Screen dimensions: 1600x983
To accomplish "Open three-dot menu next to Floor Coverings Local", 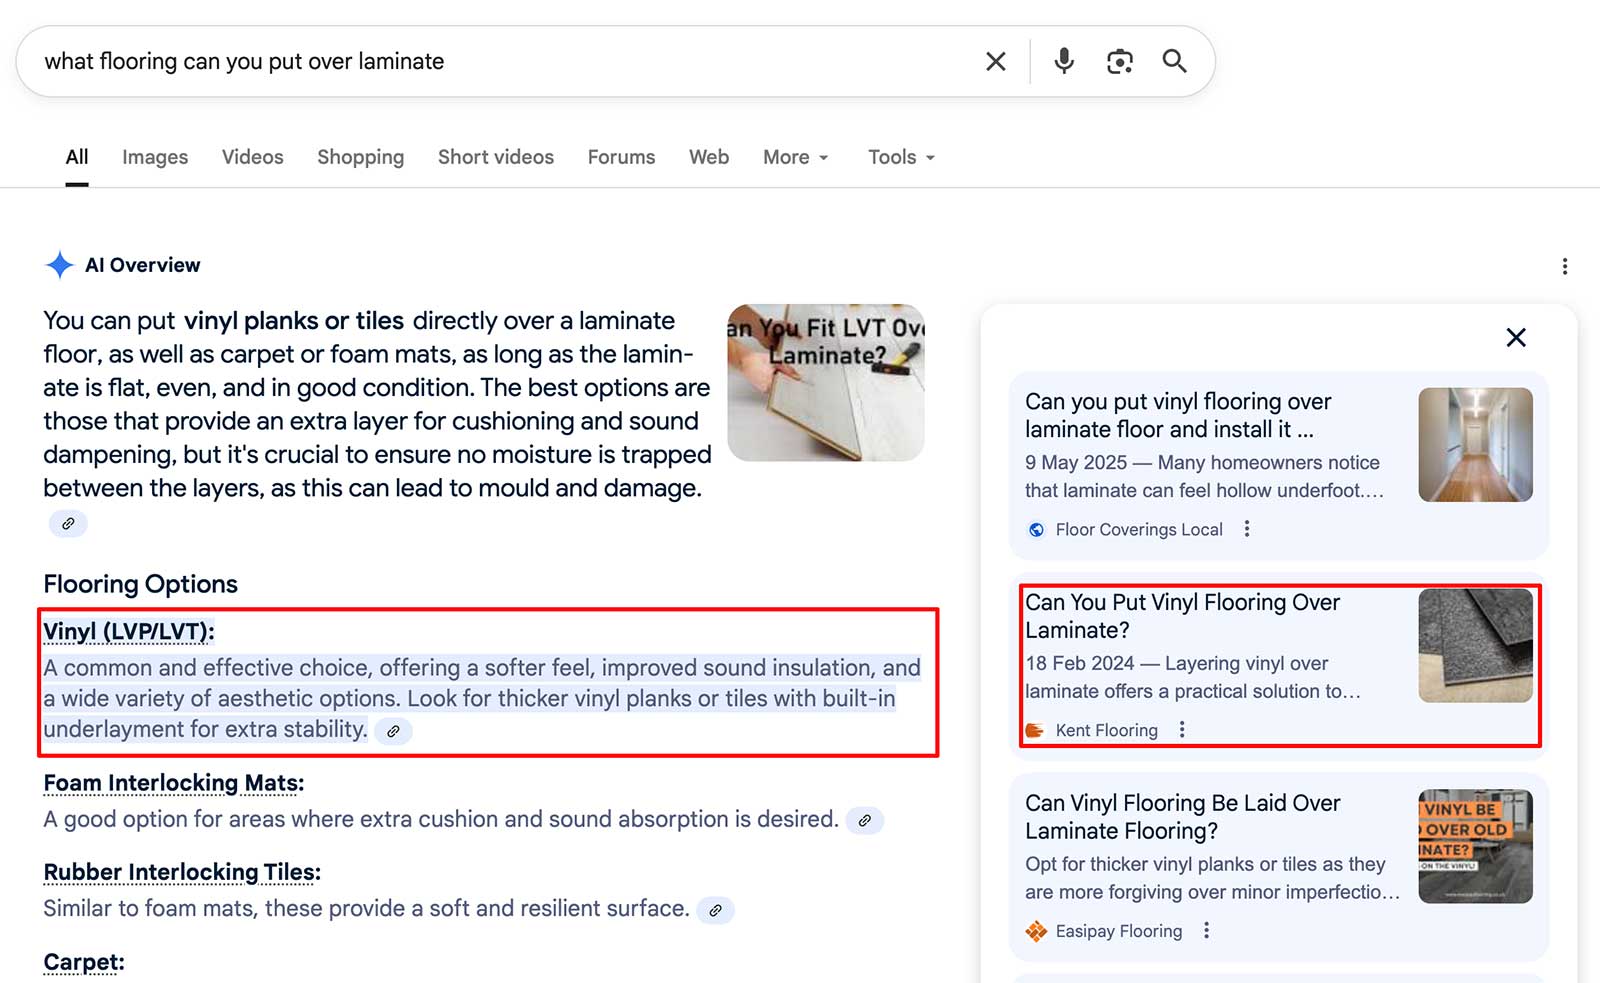I will (1247, 529).
